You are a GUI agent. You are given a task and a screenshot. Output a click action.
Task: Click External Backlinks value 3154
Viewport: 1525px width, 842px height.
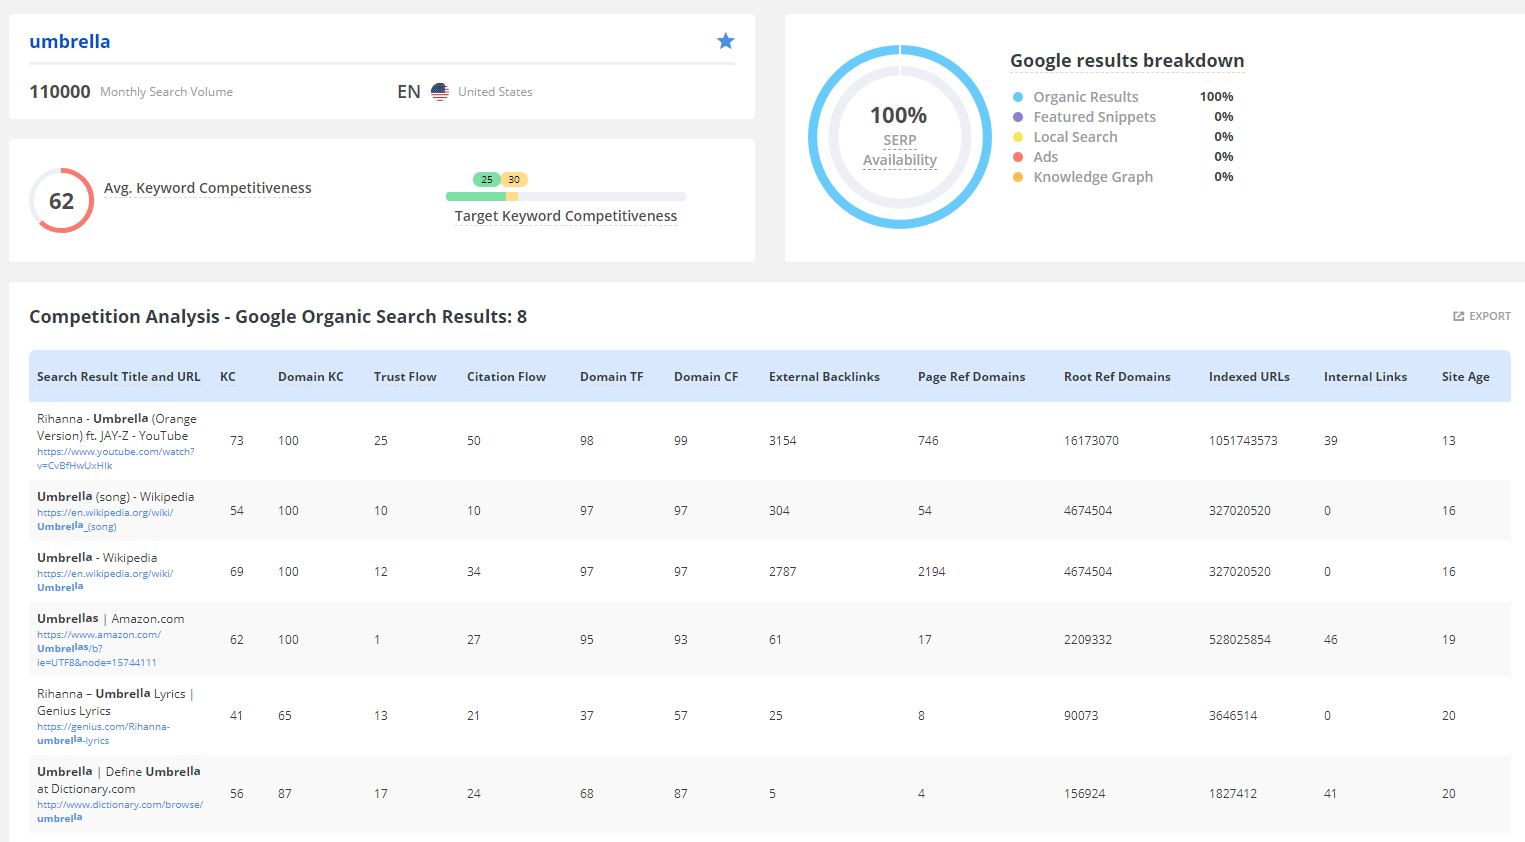[783, 441]
